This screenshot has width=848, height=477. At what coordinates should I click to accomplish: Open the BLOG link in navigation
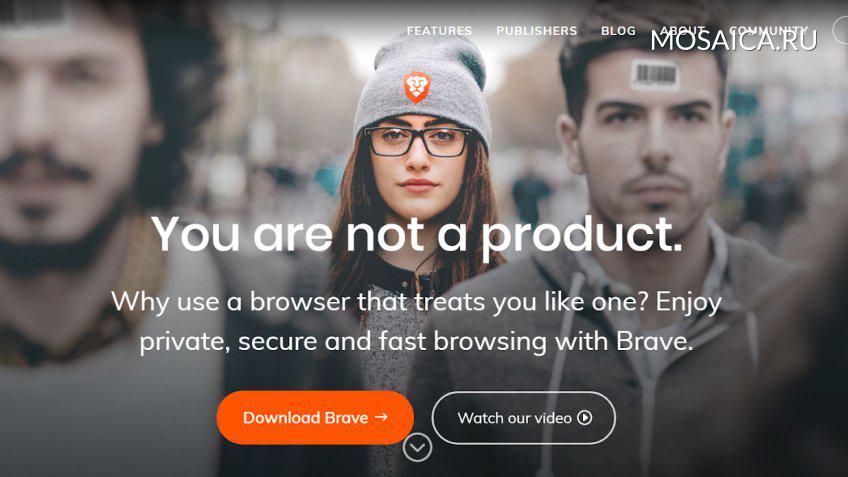coord(618,31)
